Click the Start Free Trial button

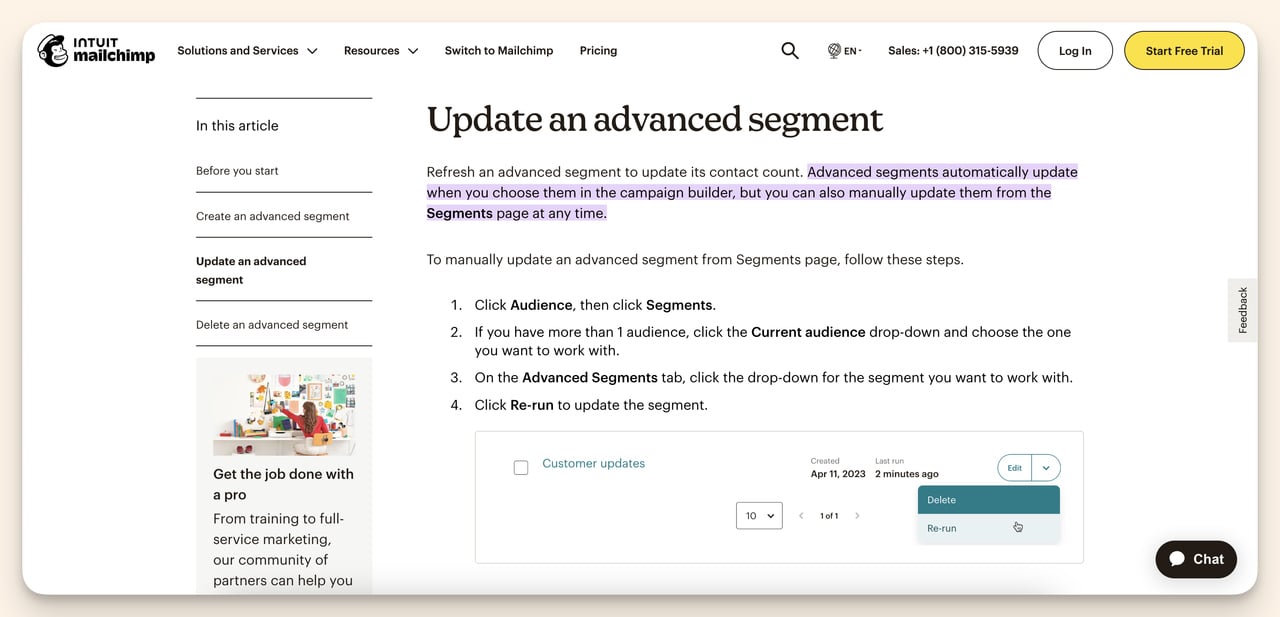(x=1184, y=51)
